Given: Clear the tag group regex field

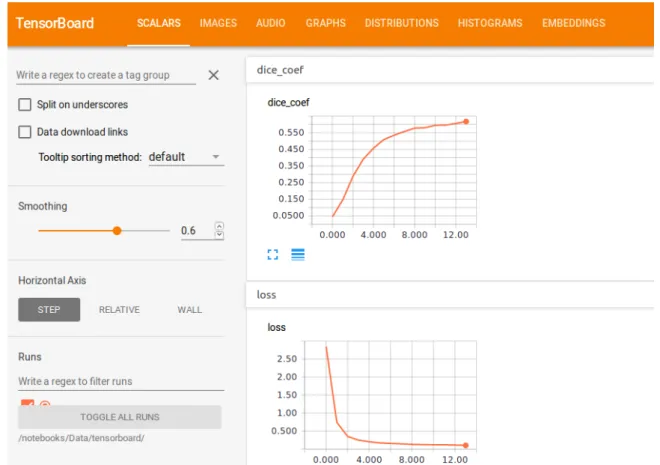Looking at the screenshot, I should 213,75.
